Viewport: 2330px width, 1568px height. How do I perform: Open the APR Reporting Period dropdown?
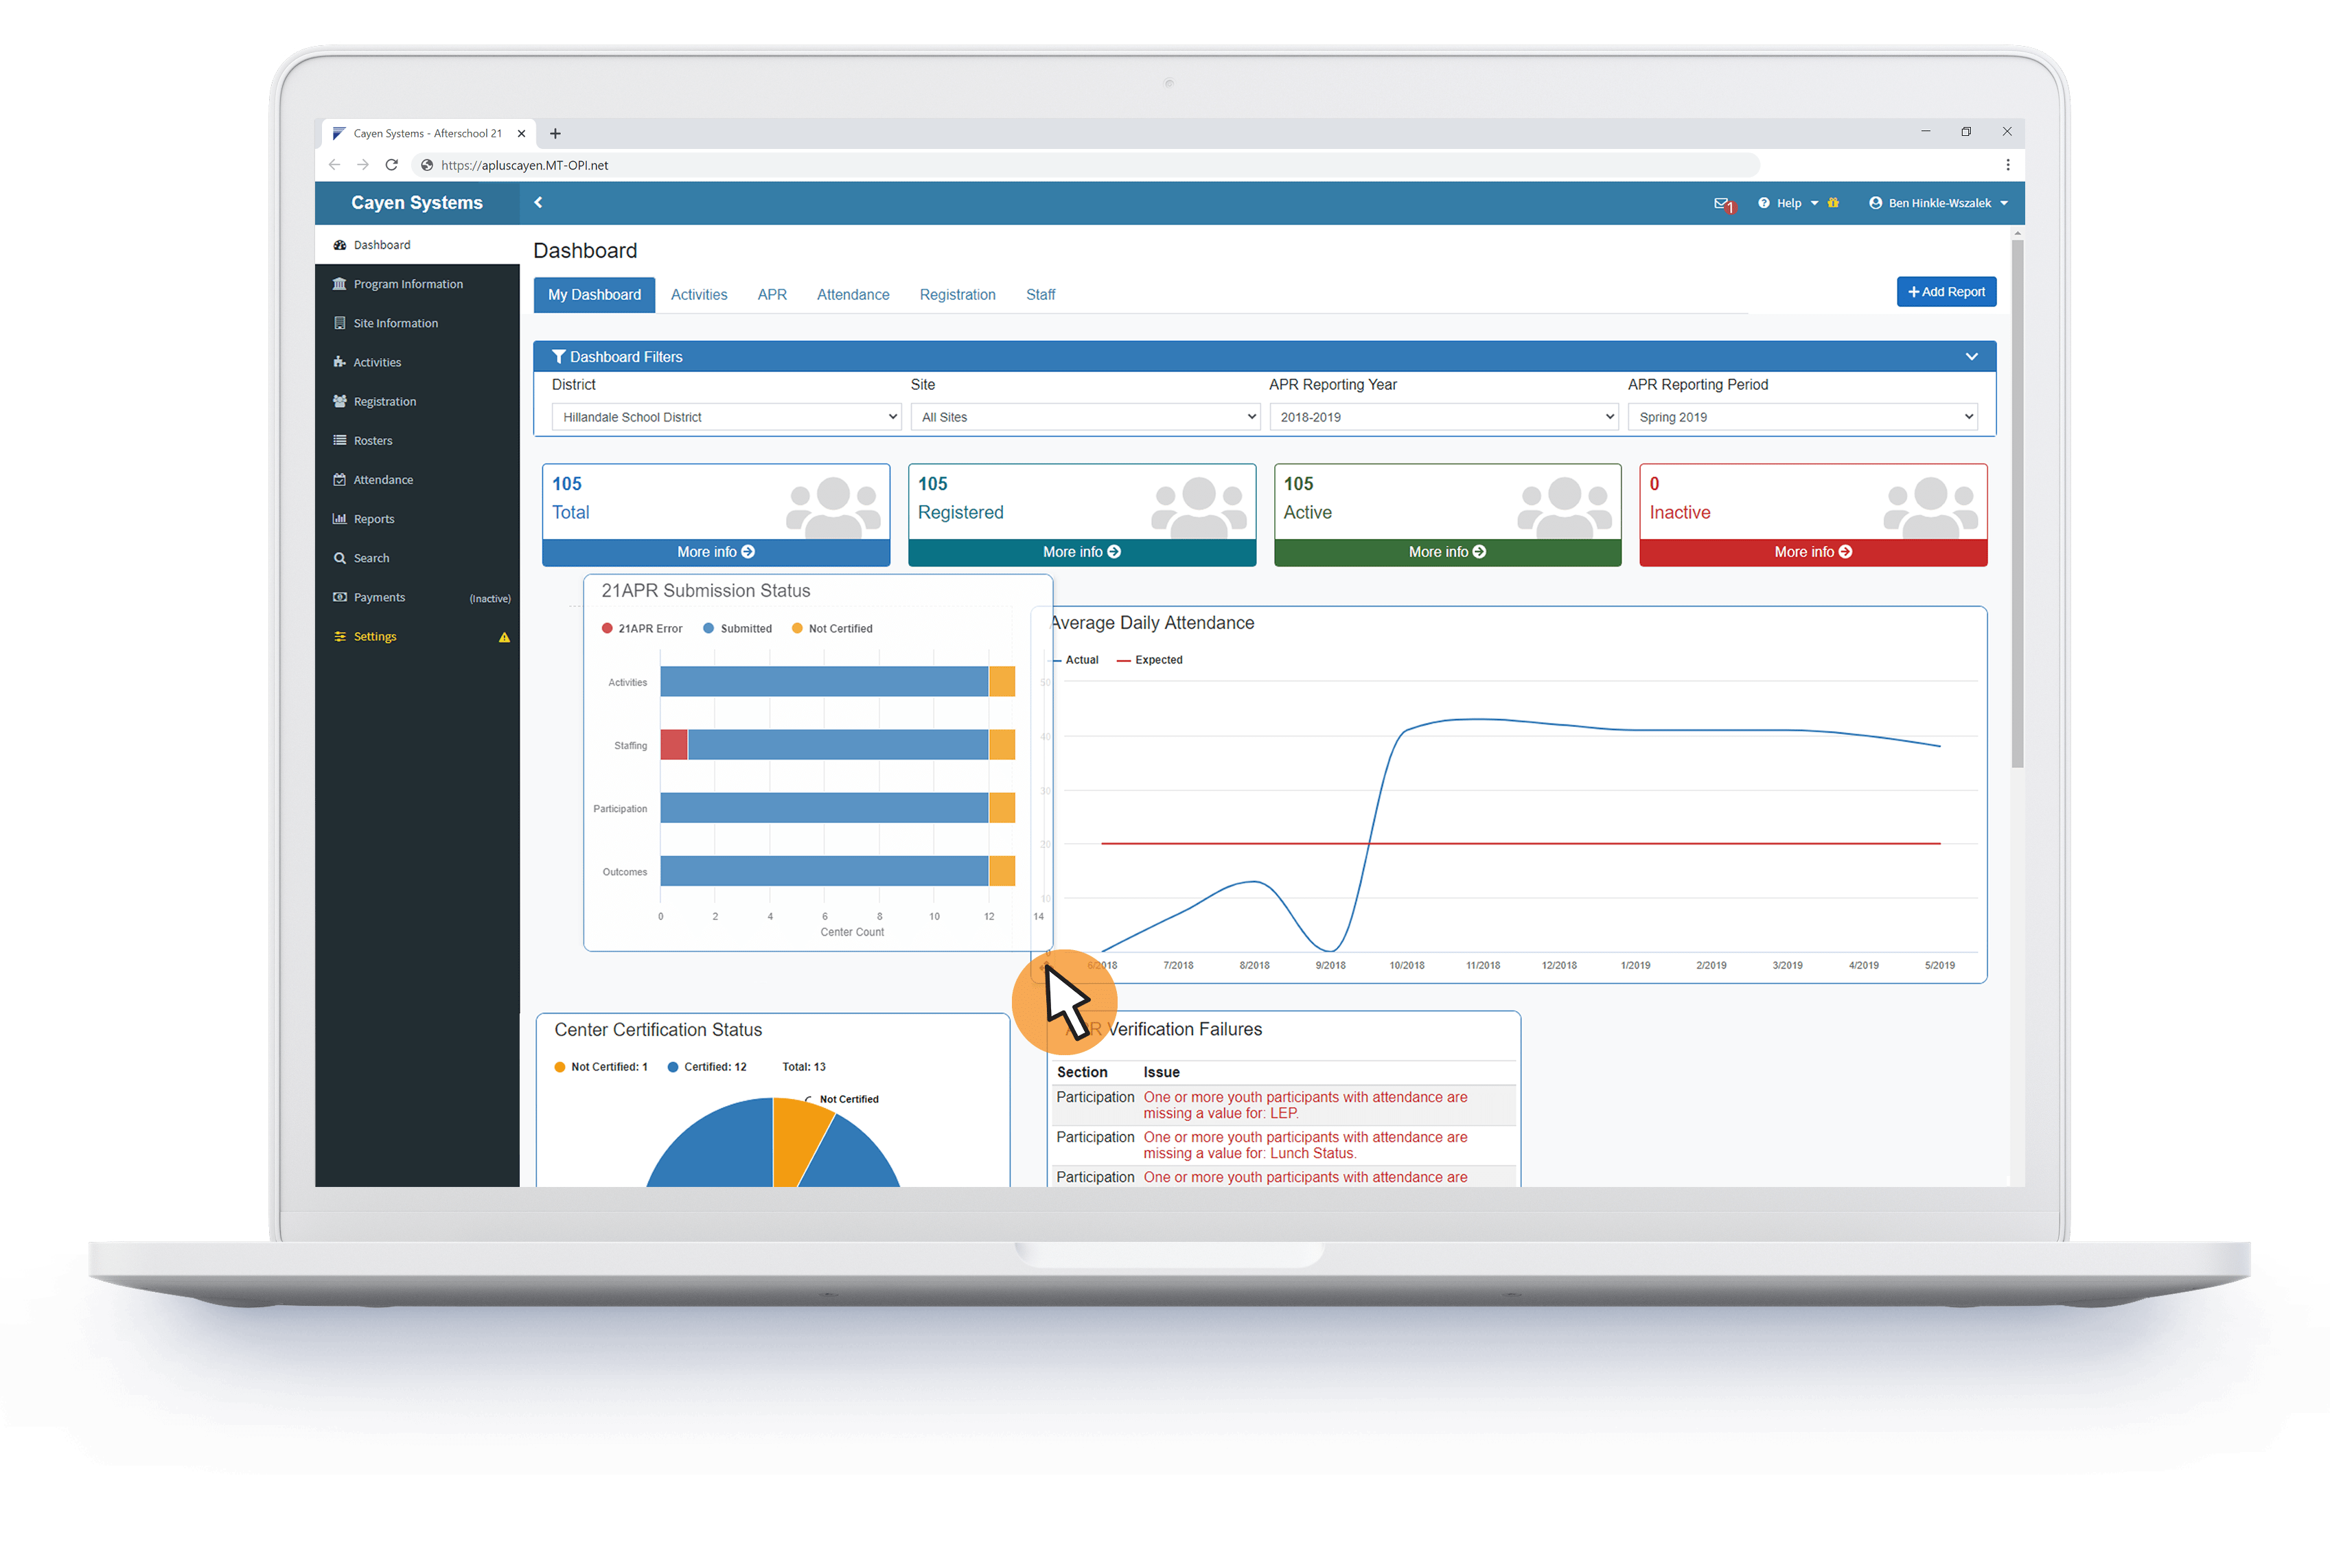click(1802, 417)
